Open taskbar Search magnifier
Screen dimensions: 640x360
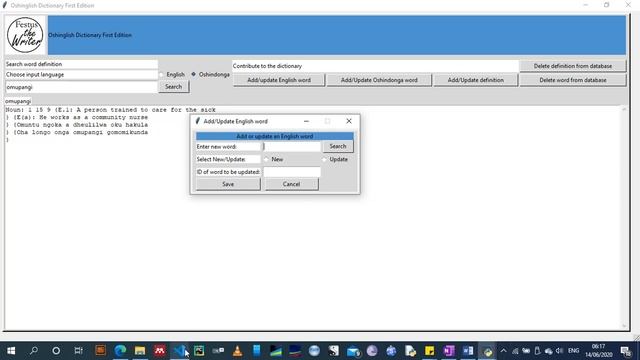(34, 351)
